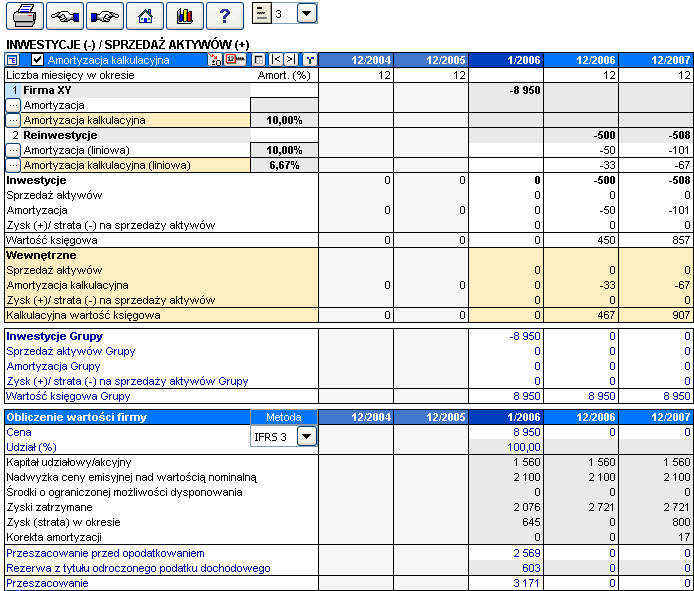The height and width of the screenshot is (591, 694).
Task: Click Przeszacowanie przed opodatkowaniem label
Action: point(105,553)
